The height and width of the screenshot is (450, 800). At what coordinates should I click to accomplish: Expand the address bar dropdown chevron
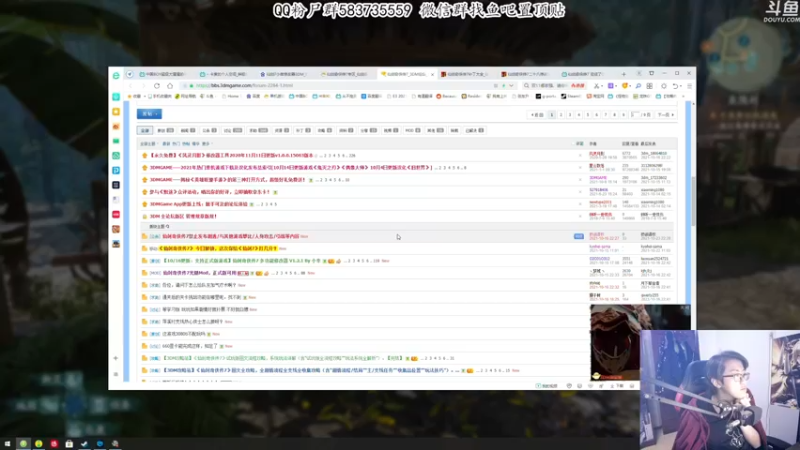coord(511,86)
